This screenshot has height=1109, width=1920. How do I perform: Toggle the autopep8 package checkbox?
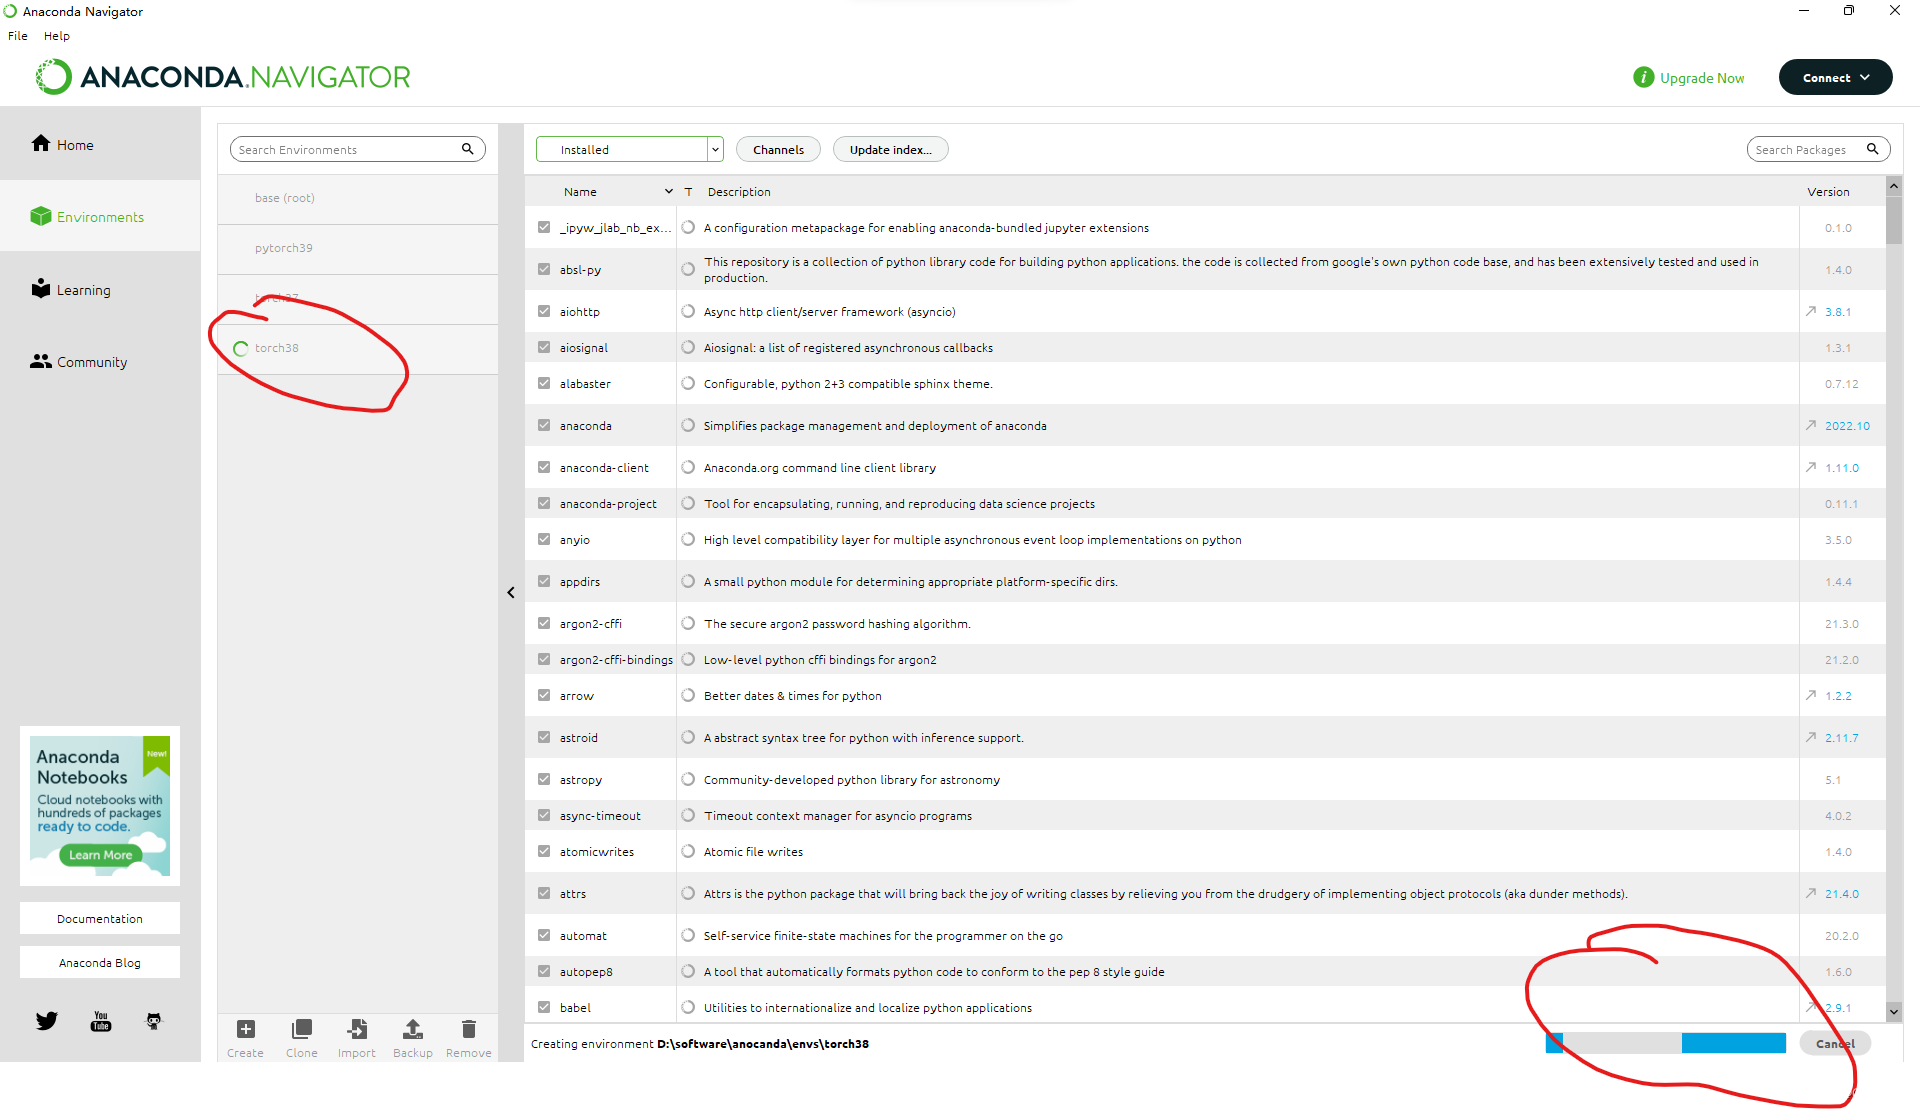pos(544,971)
